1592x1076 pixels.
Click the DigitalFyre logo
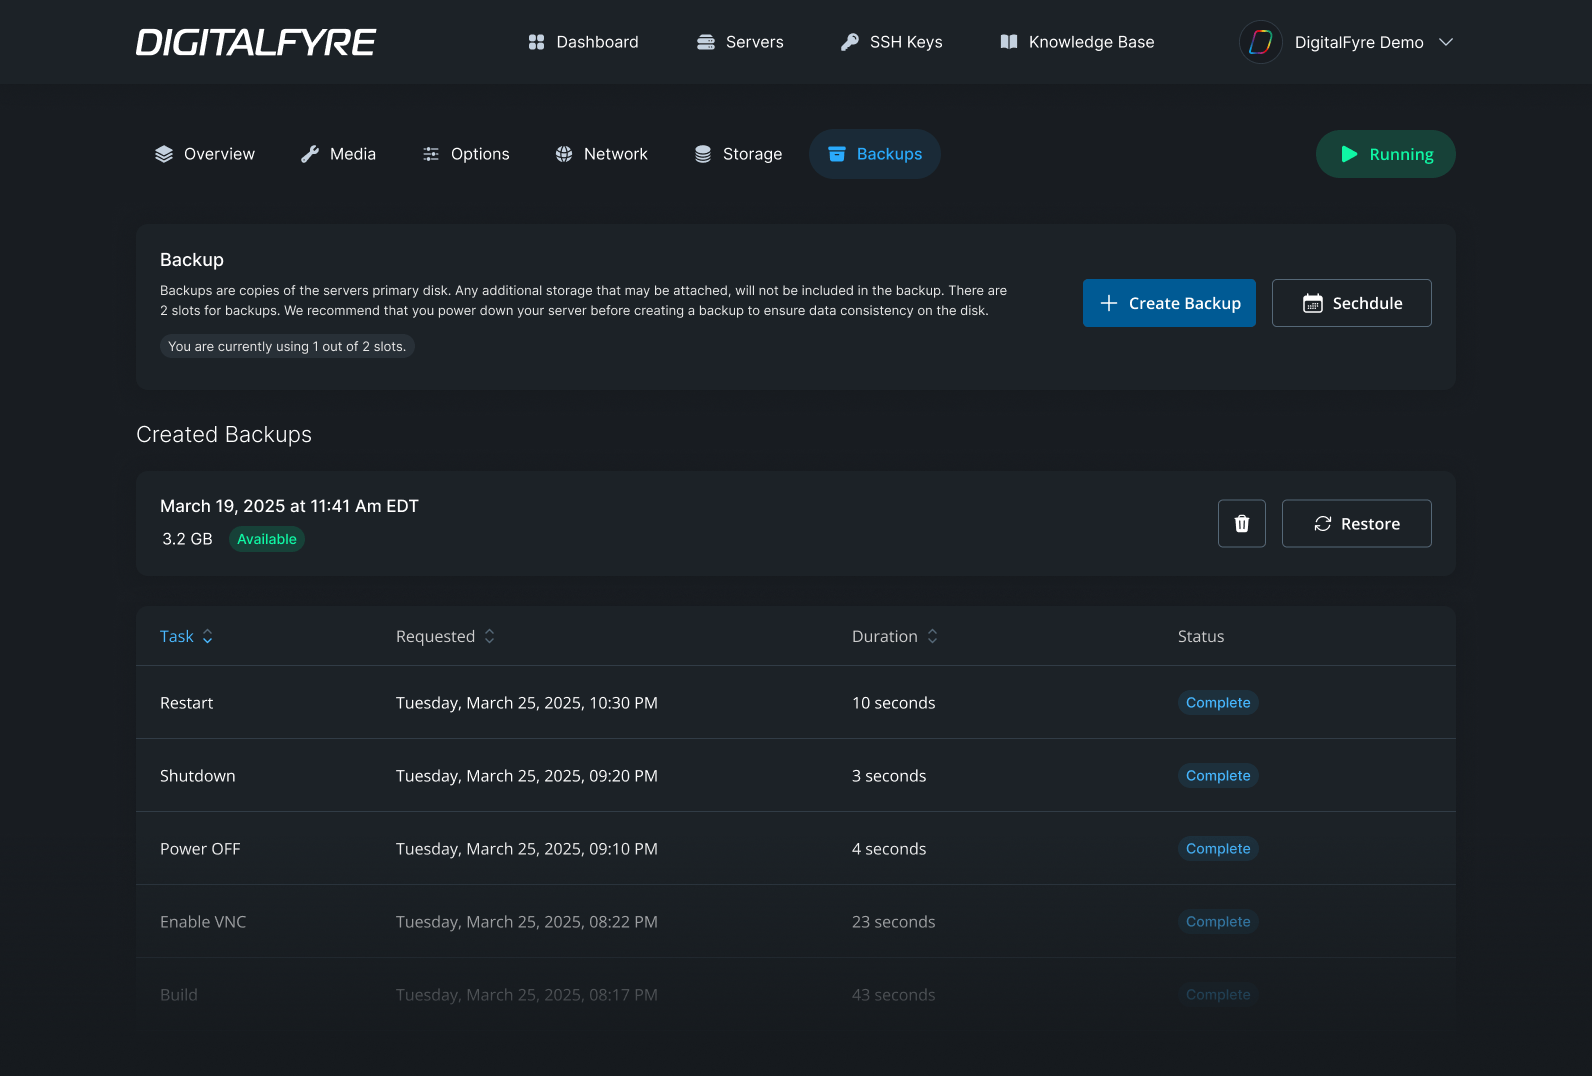click(256, 42)
